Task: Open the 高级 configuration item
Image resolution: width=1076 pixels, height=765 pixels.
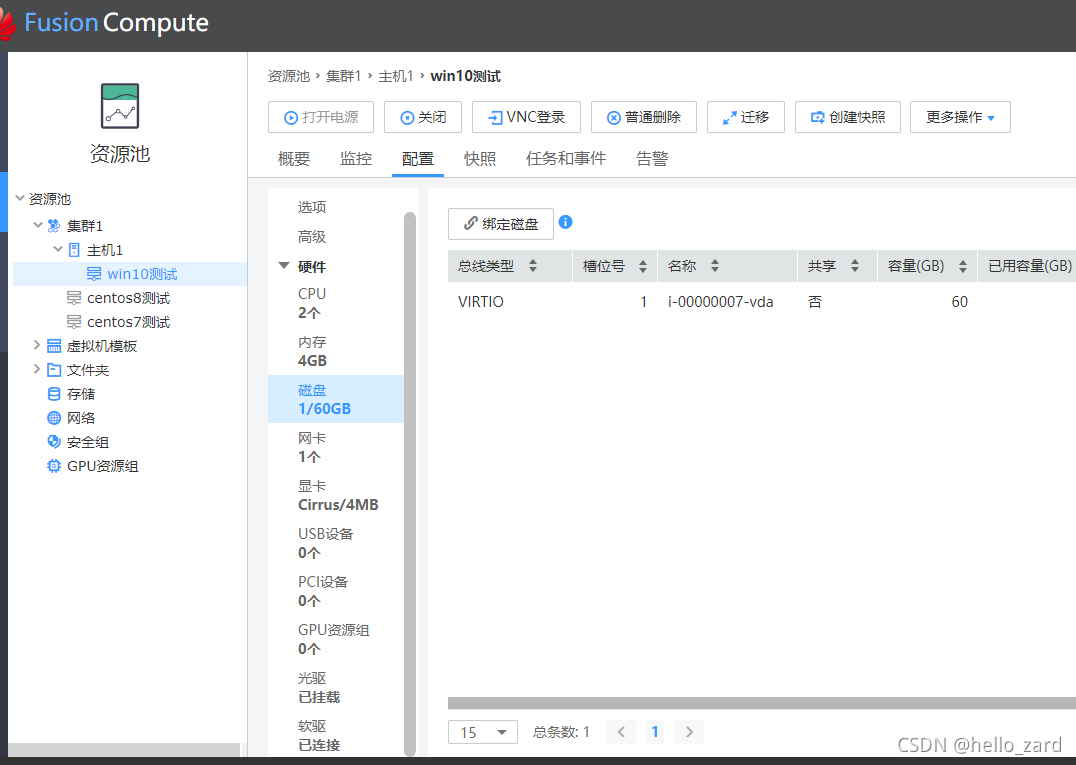Action: (312, 237)
